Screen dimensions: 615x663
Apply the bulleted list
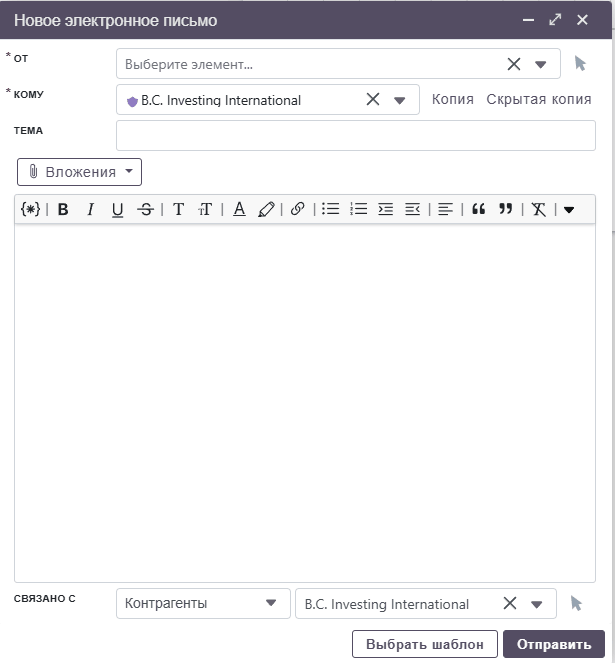click(330, 209)
